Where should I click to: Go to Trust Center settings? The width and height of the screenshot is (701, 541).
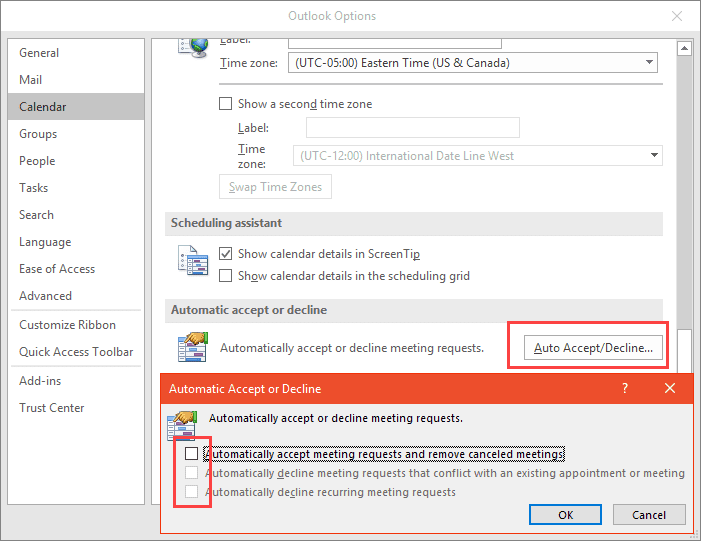(x=51, y=408)
